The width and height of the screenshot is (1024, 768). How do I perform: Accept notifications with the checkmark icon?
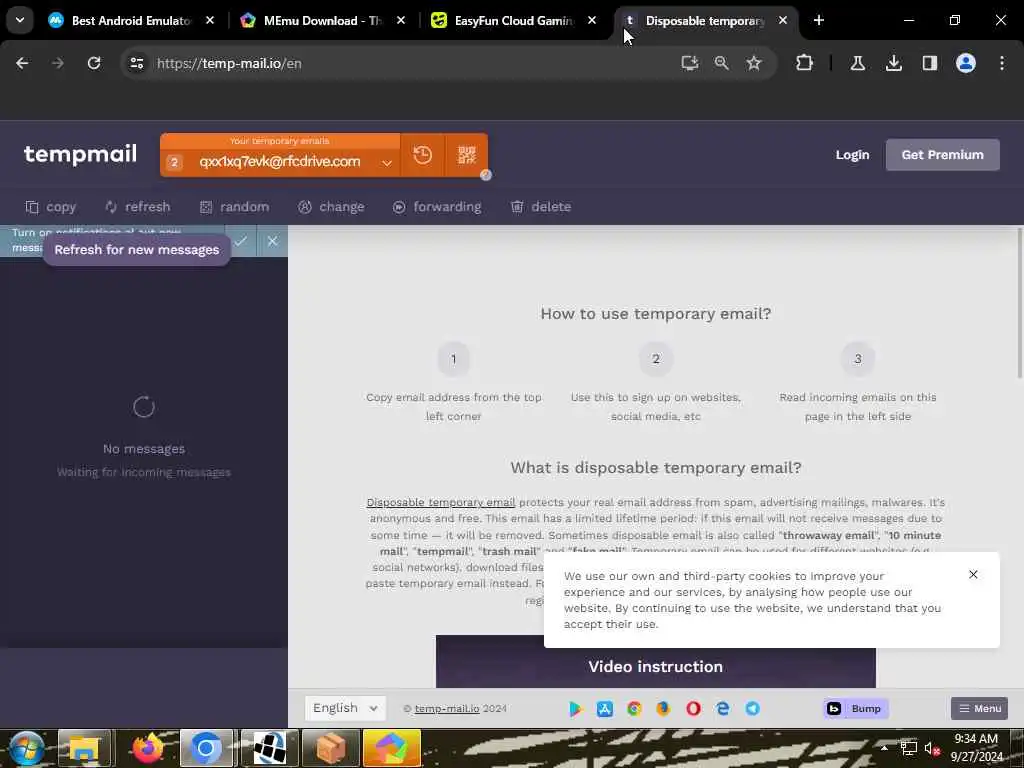[241, 241]
